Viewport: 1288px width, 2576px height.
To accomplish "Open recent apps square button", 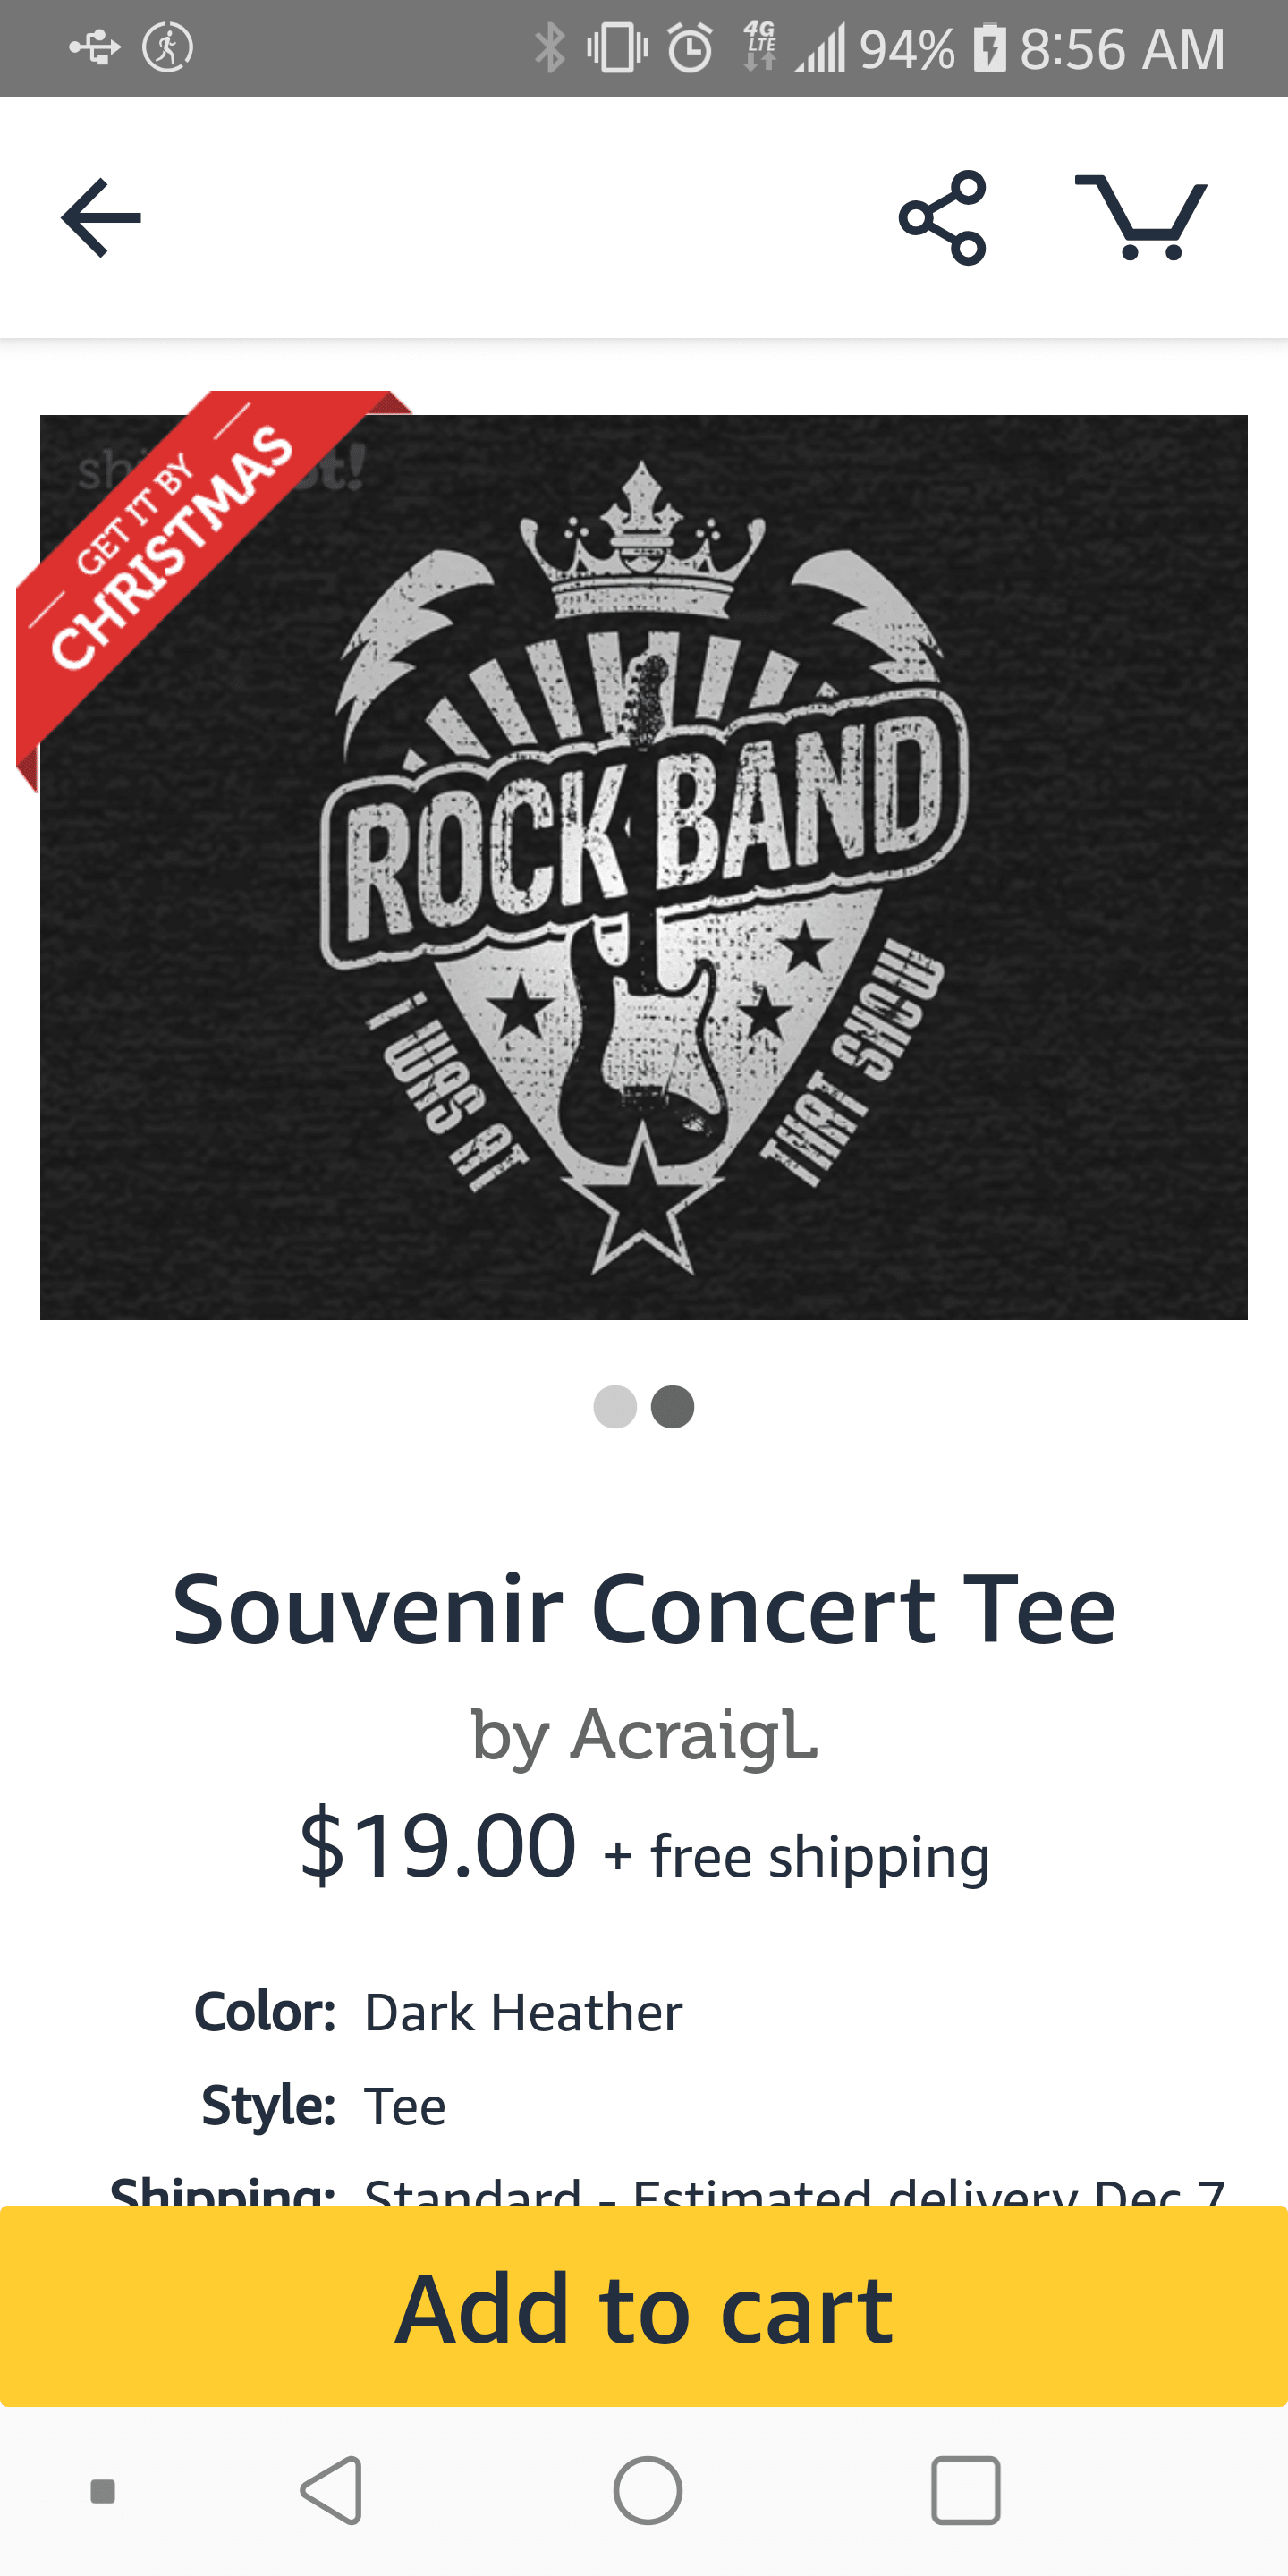I will tap(965, 2490).
